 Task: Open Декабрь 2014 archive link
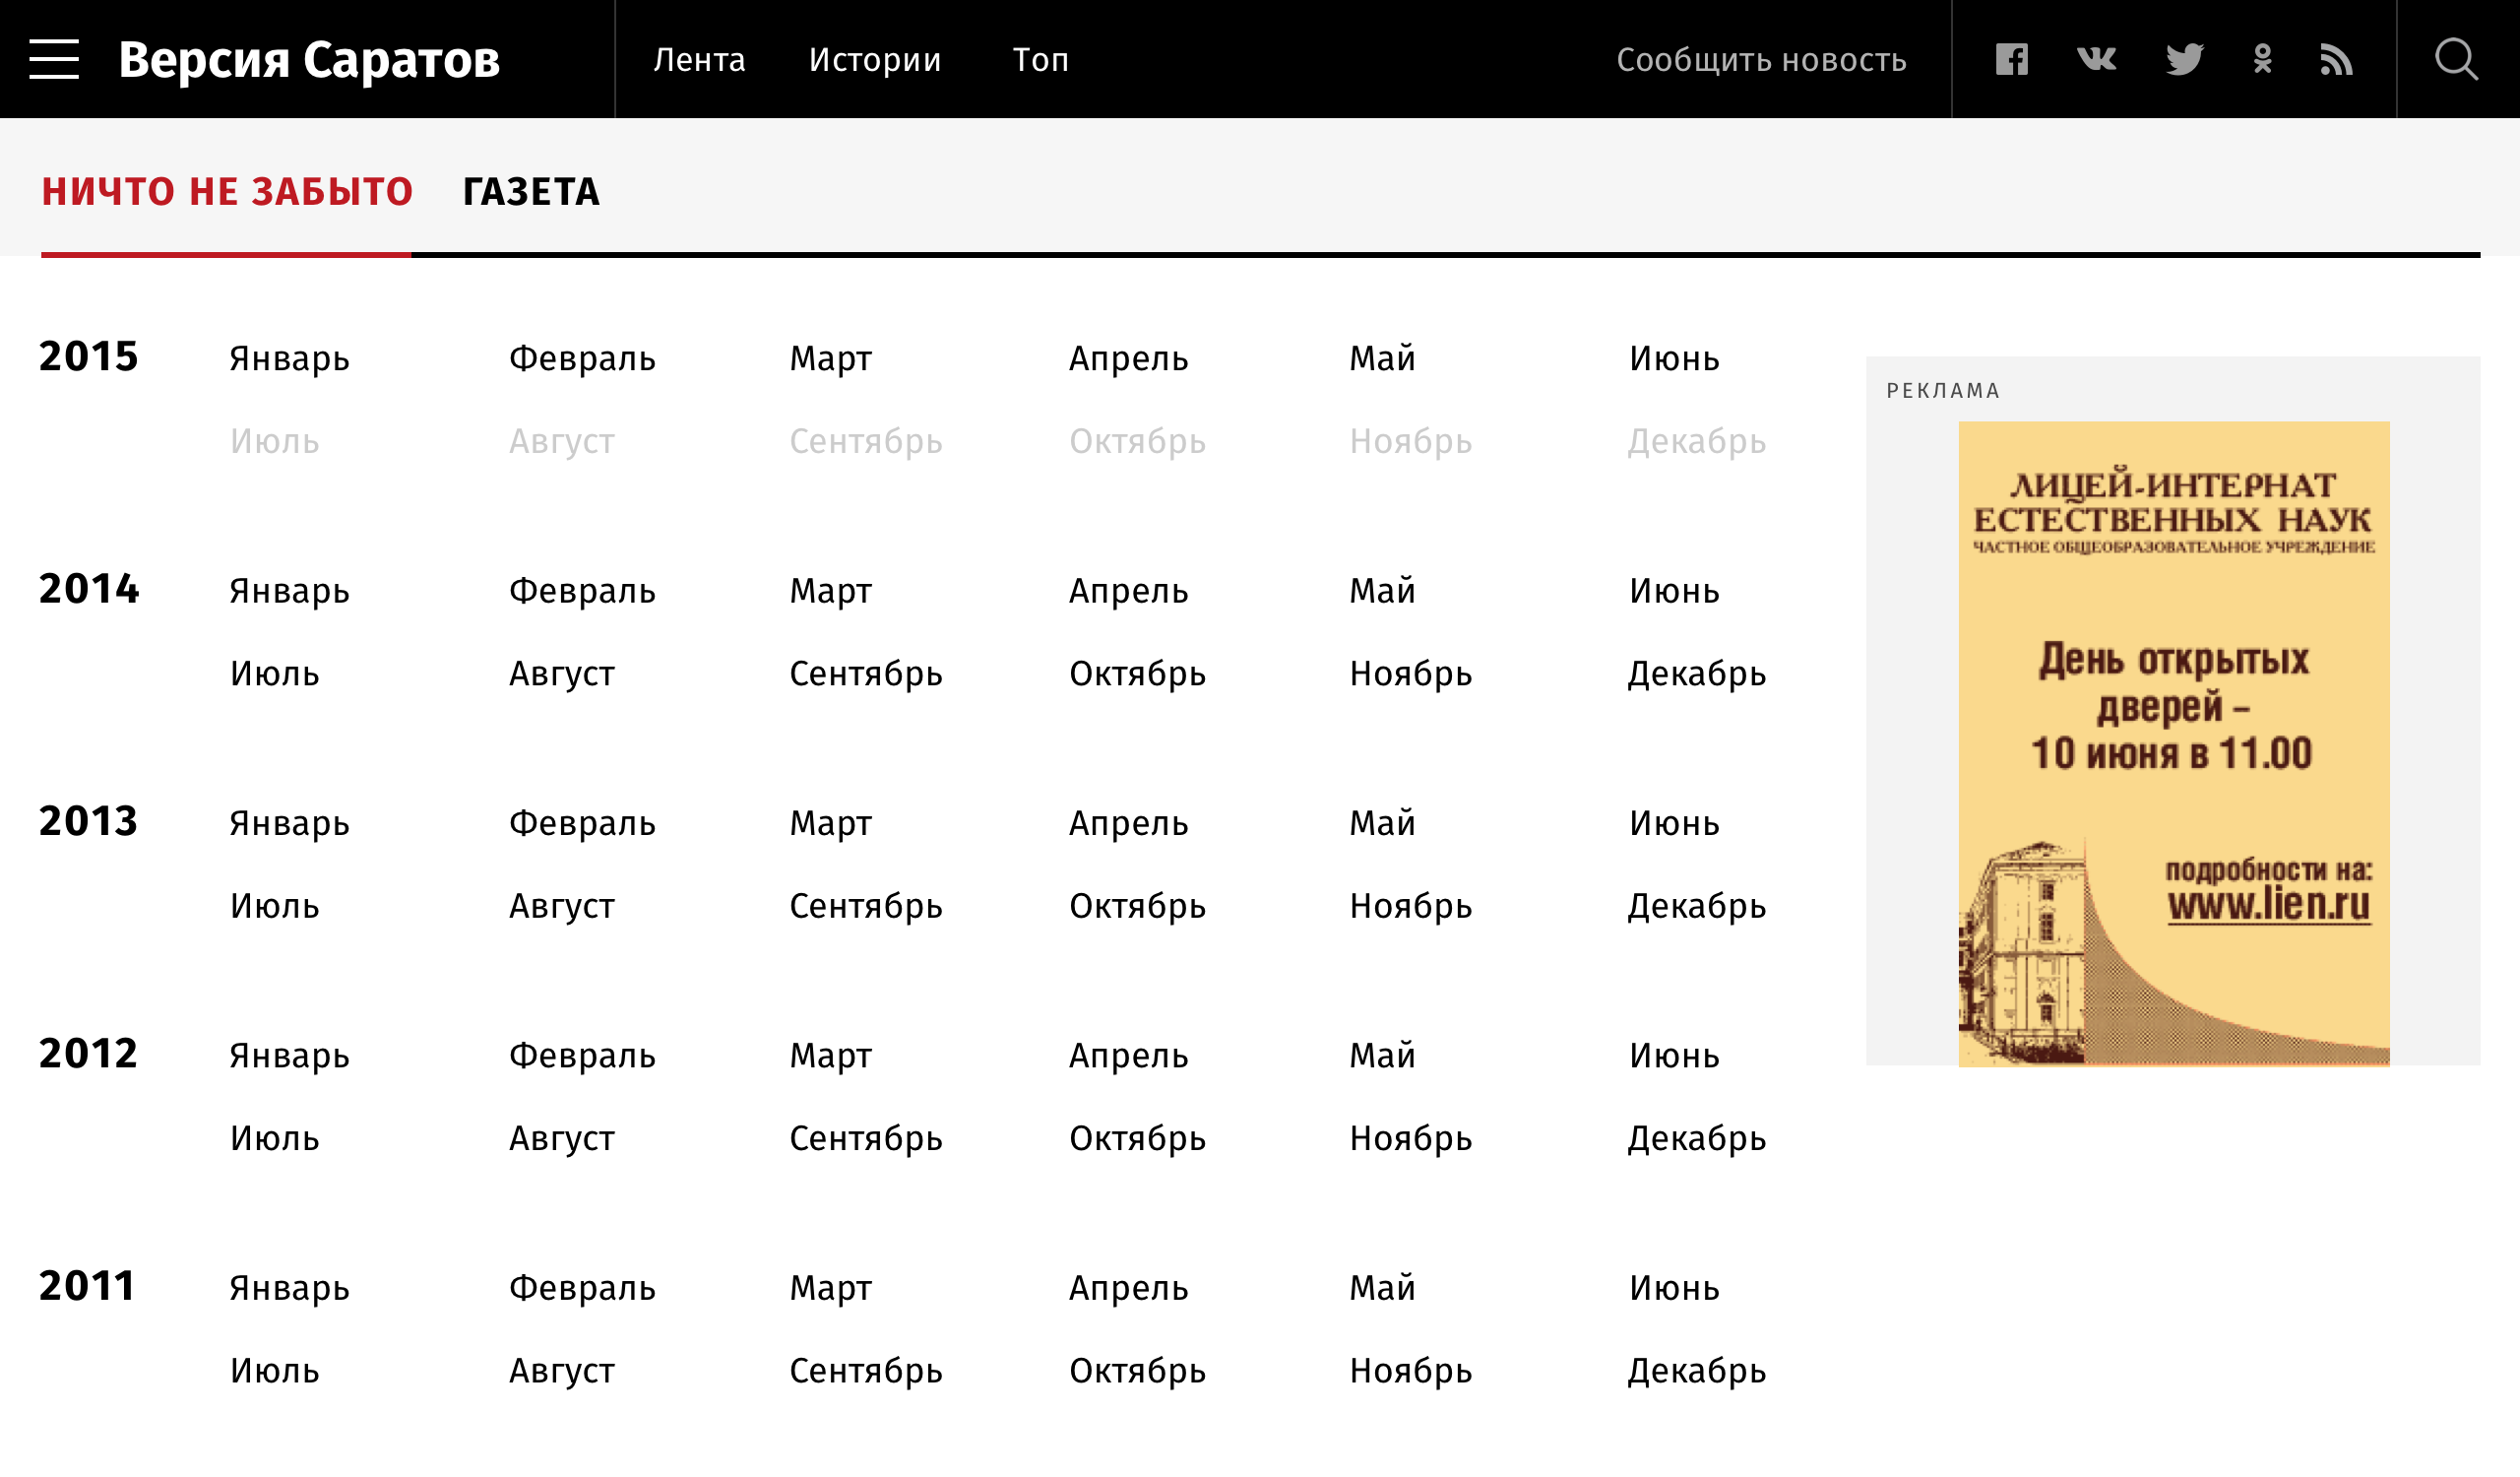[1696, 674]
